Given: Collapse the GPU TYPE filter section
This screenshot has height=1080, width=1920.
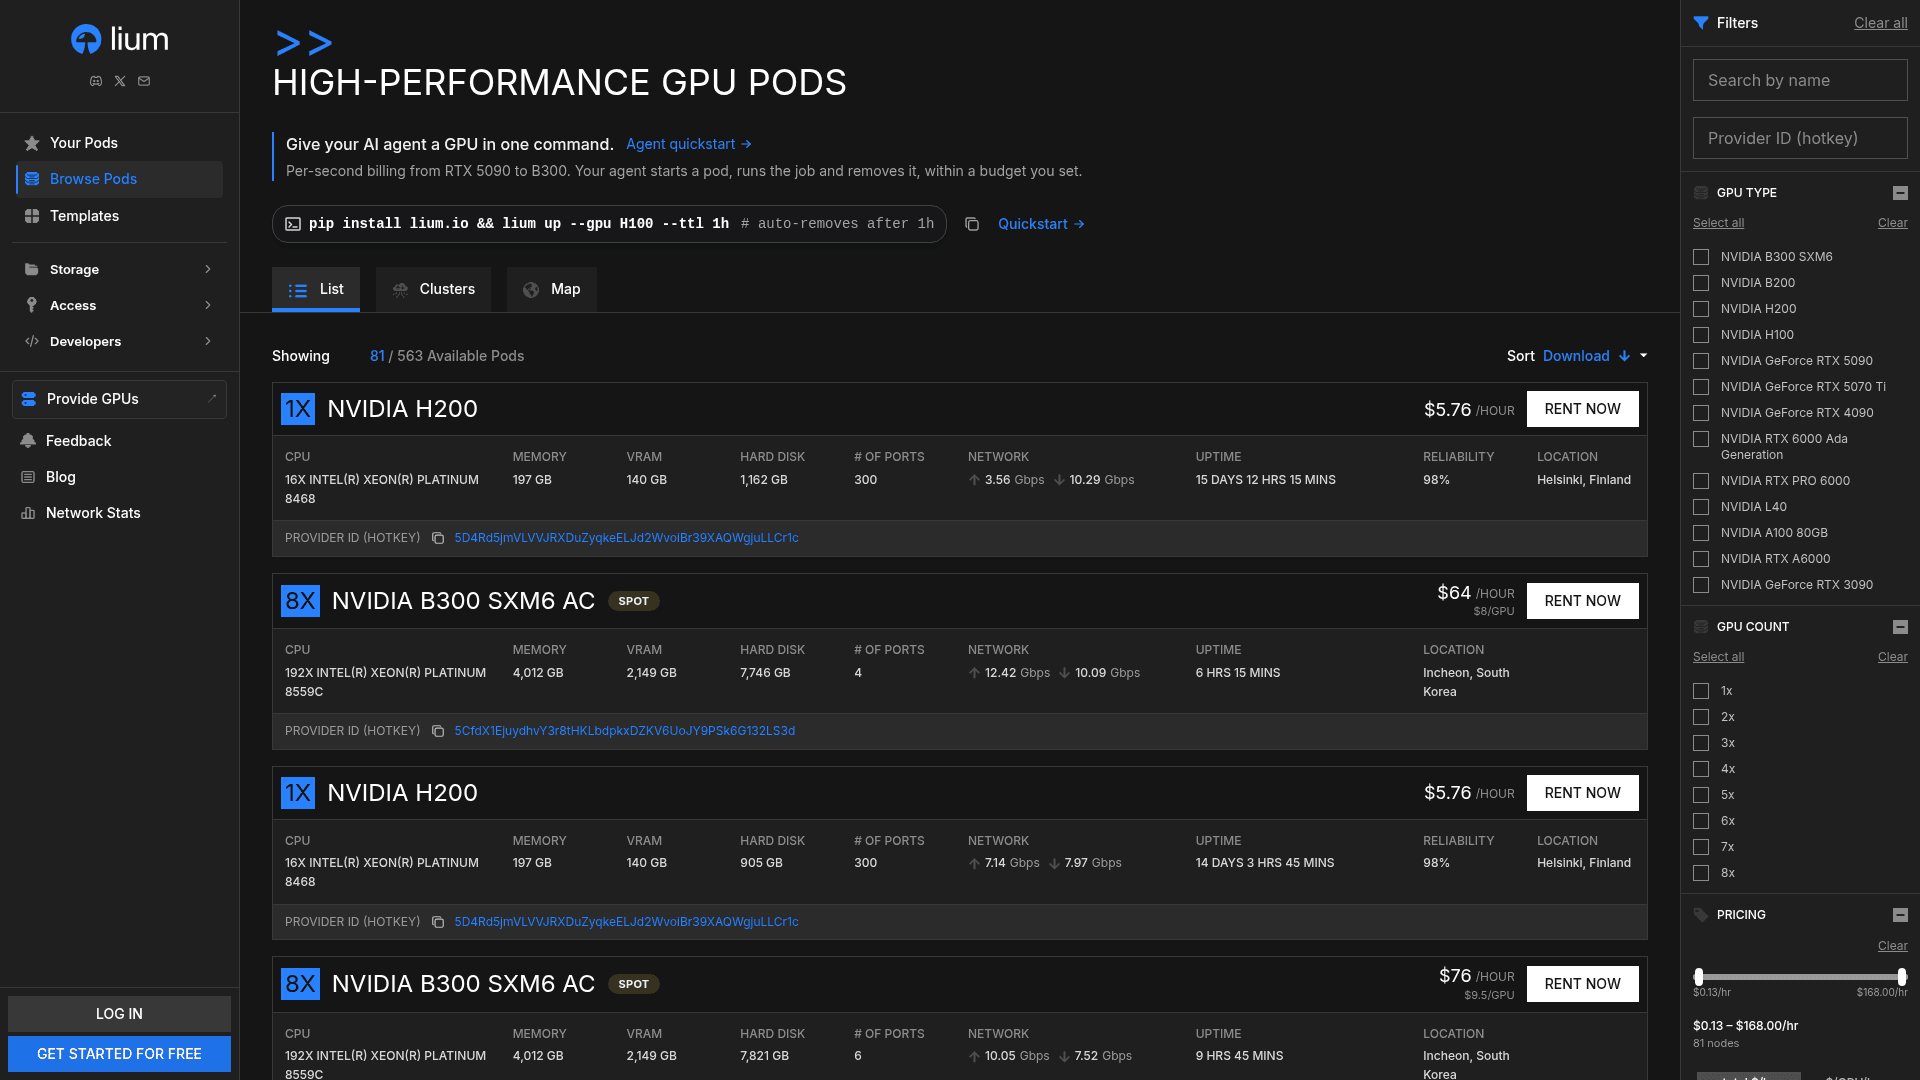Looking at the screenshot, I should coord(1900,193).
